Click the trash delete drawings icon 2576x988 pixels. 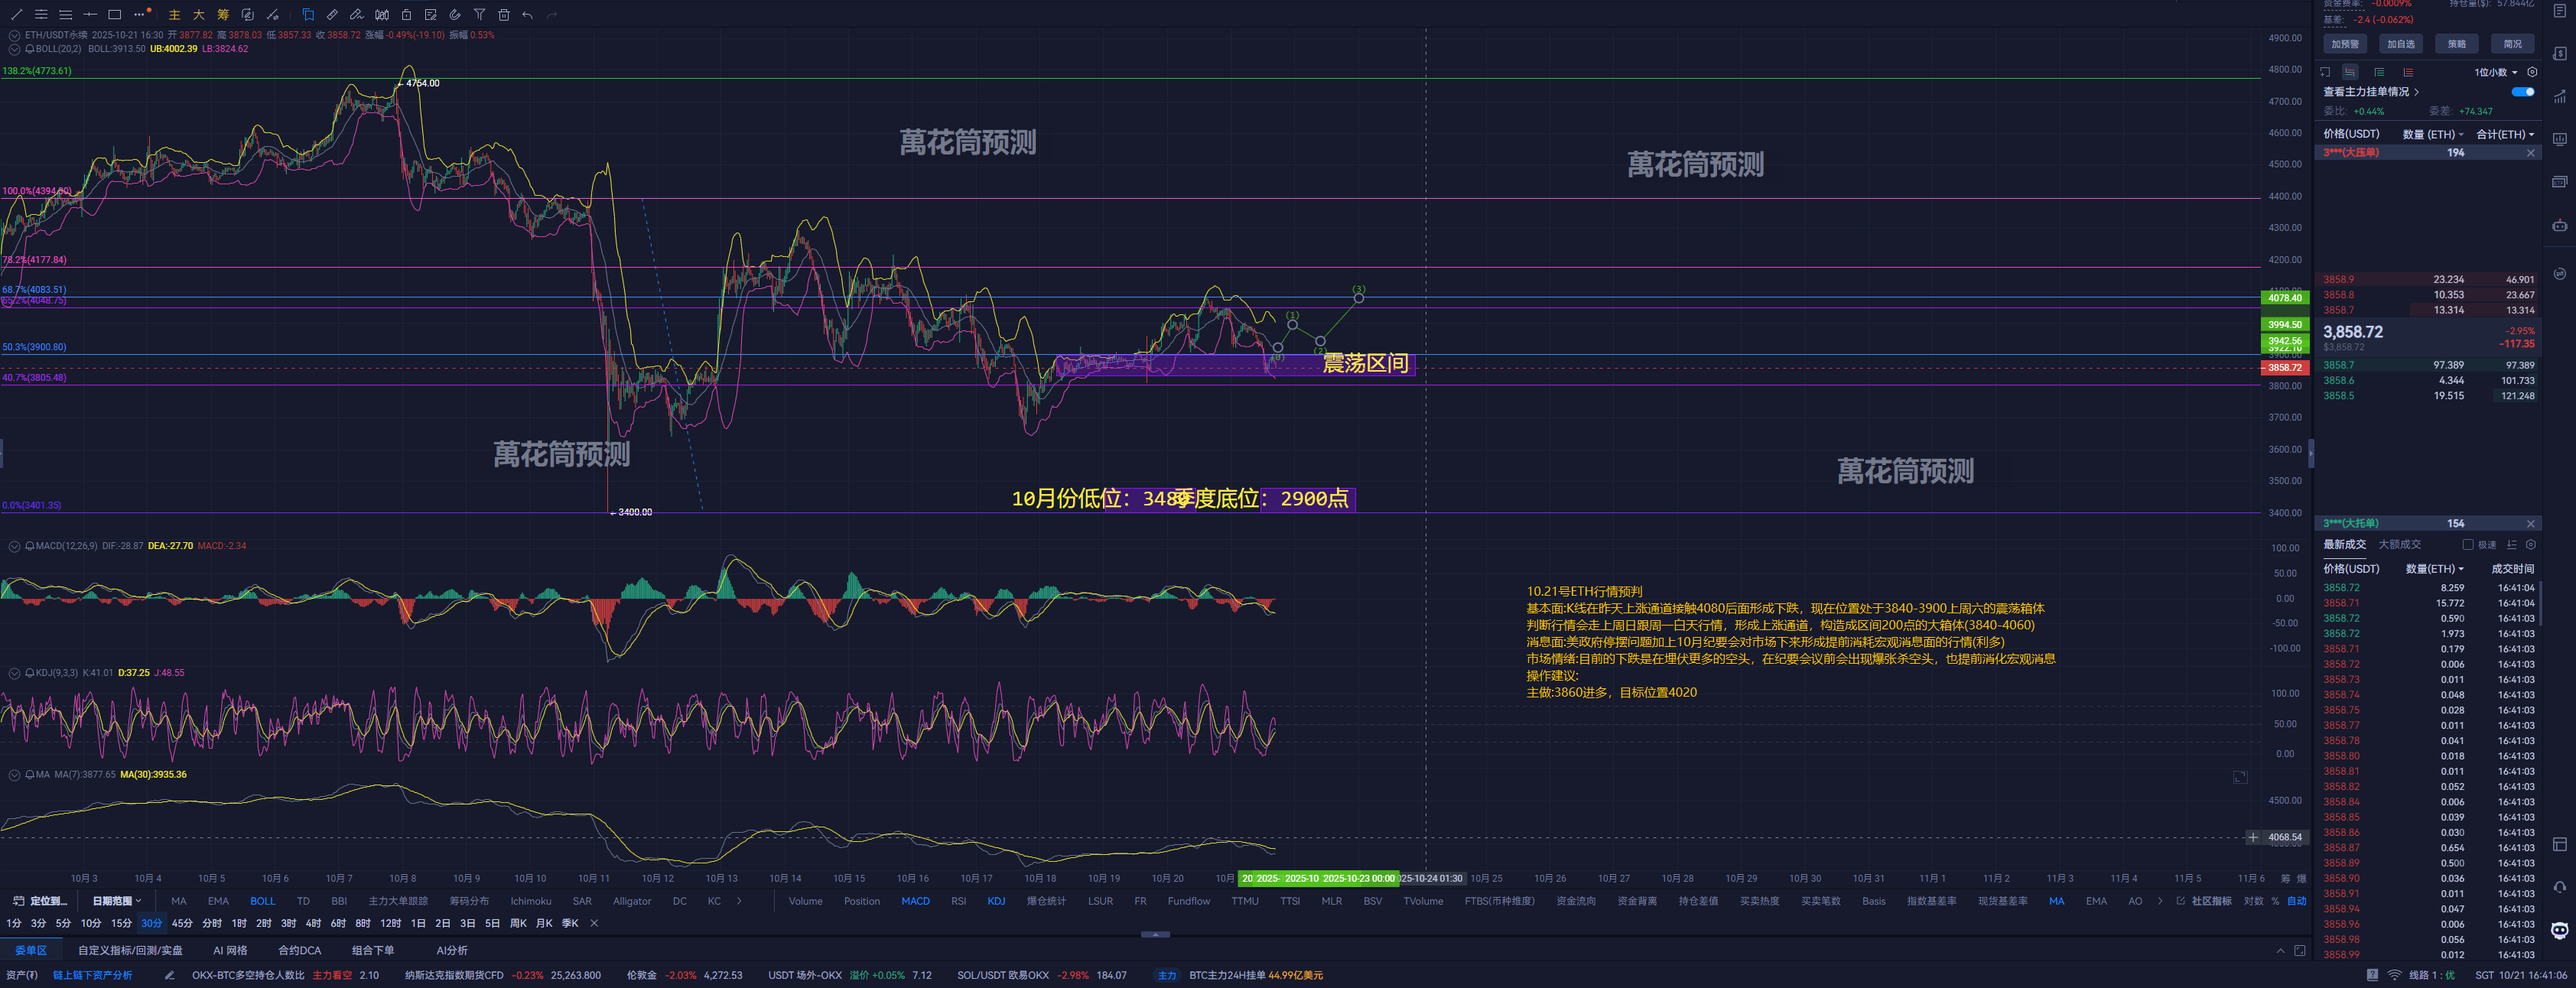[503, 14]
